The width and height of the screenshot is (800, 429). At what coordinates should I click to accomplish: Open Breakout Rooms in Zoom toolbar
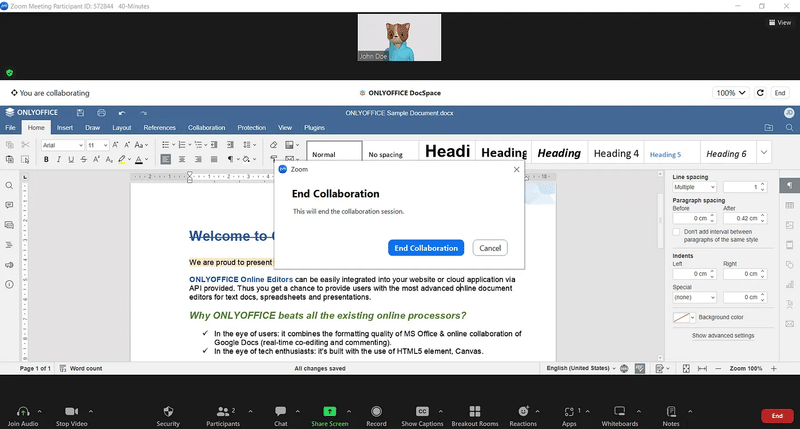pyautogui.click(x=474, y=416)
